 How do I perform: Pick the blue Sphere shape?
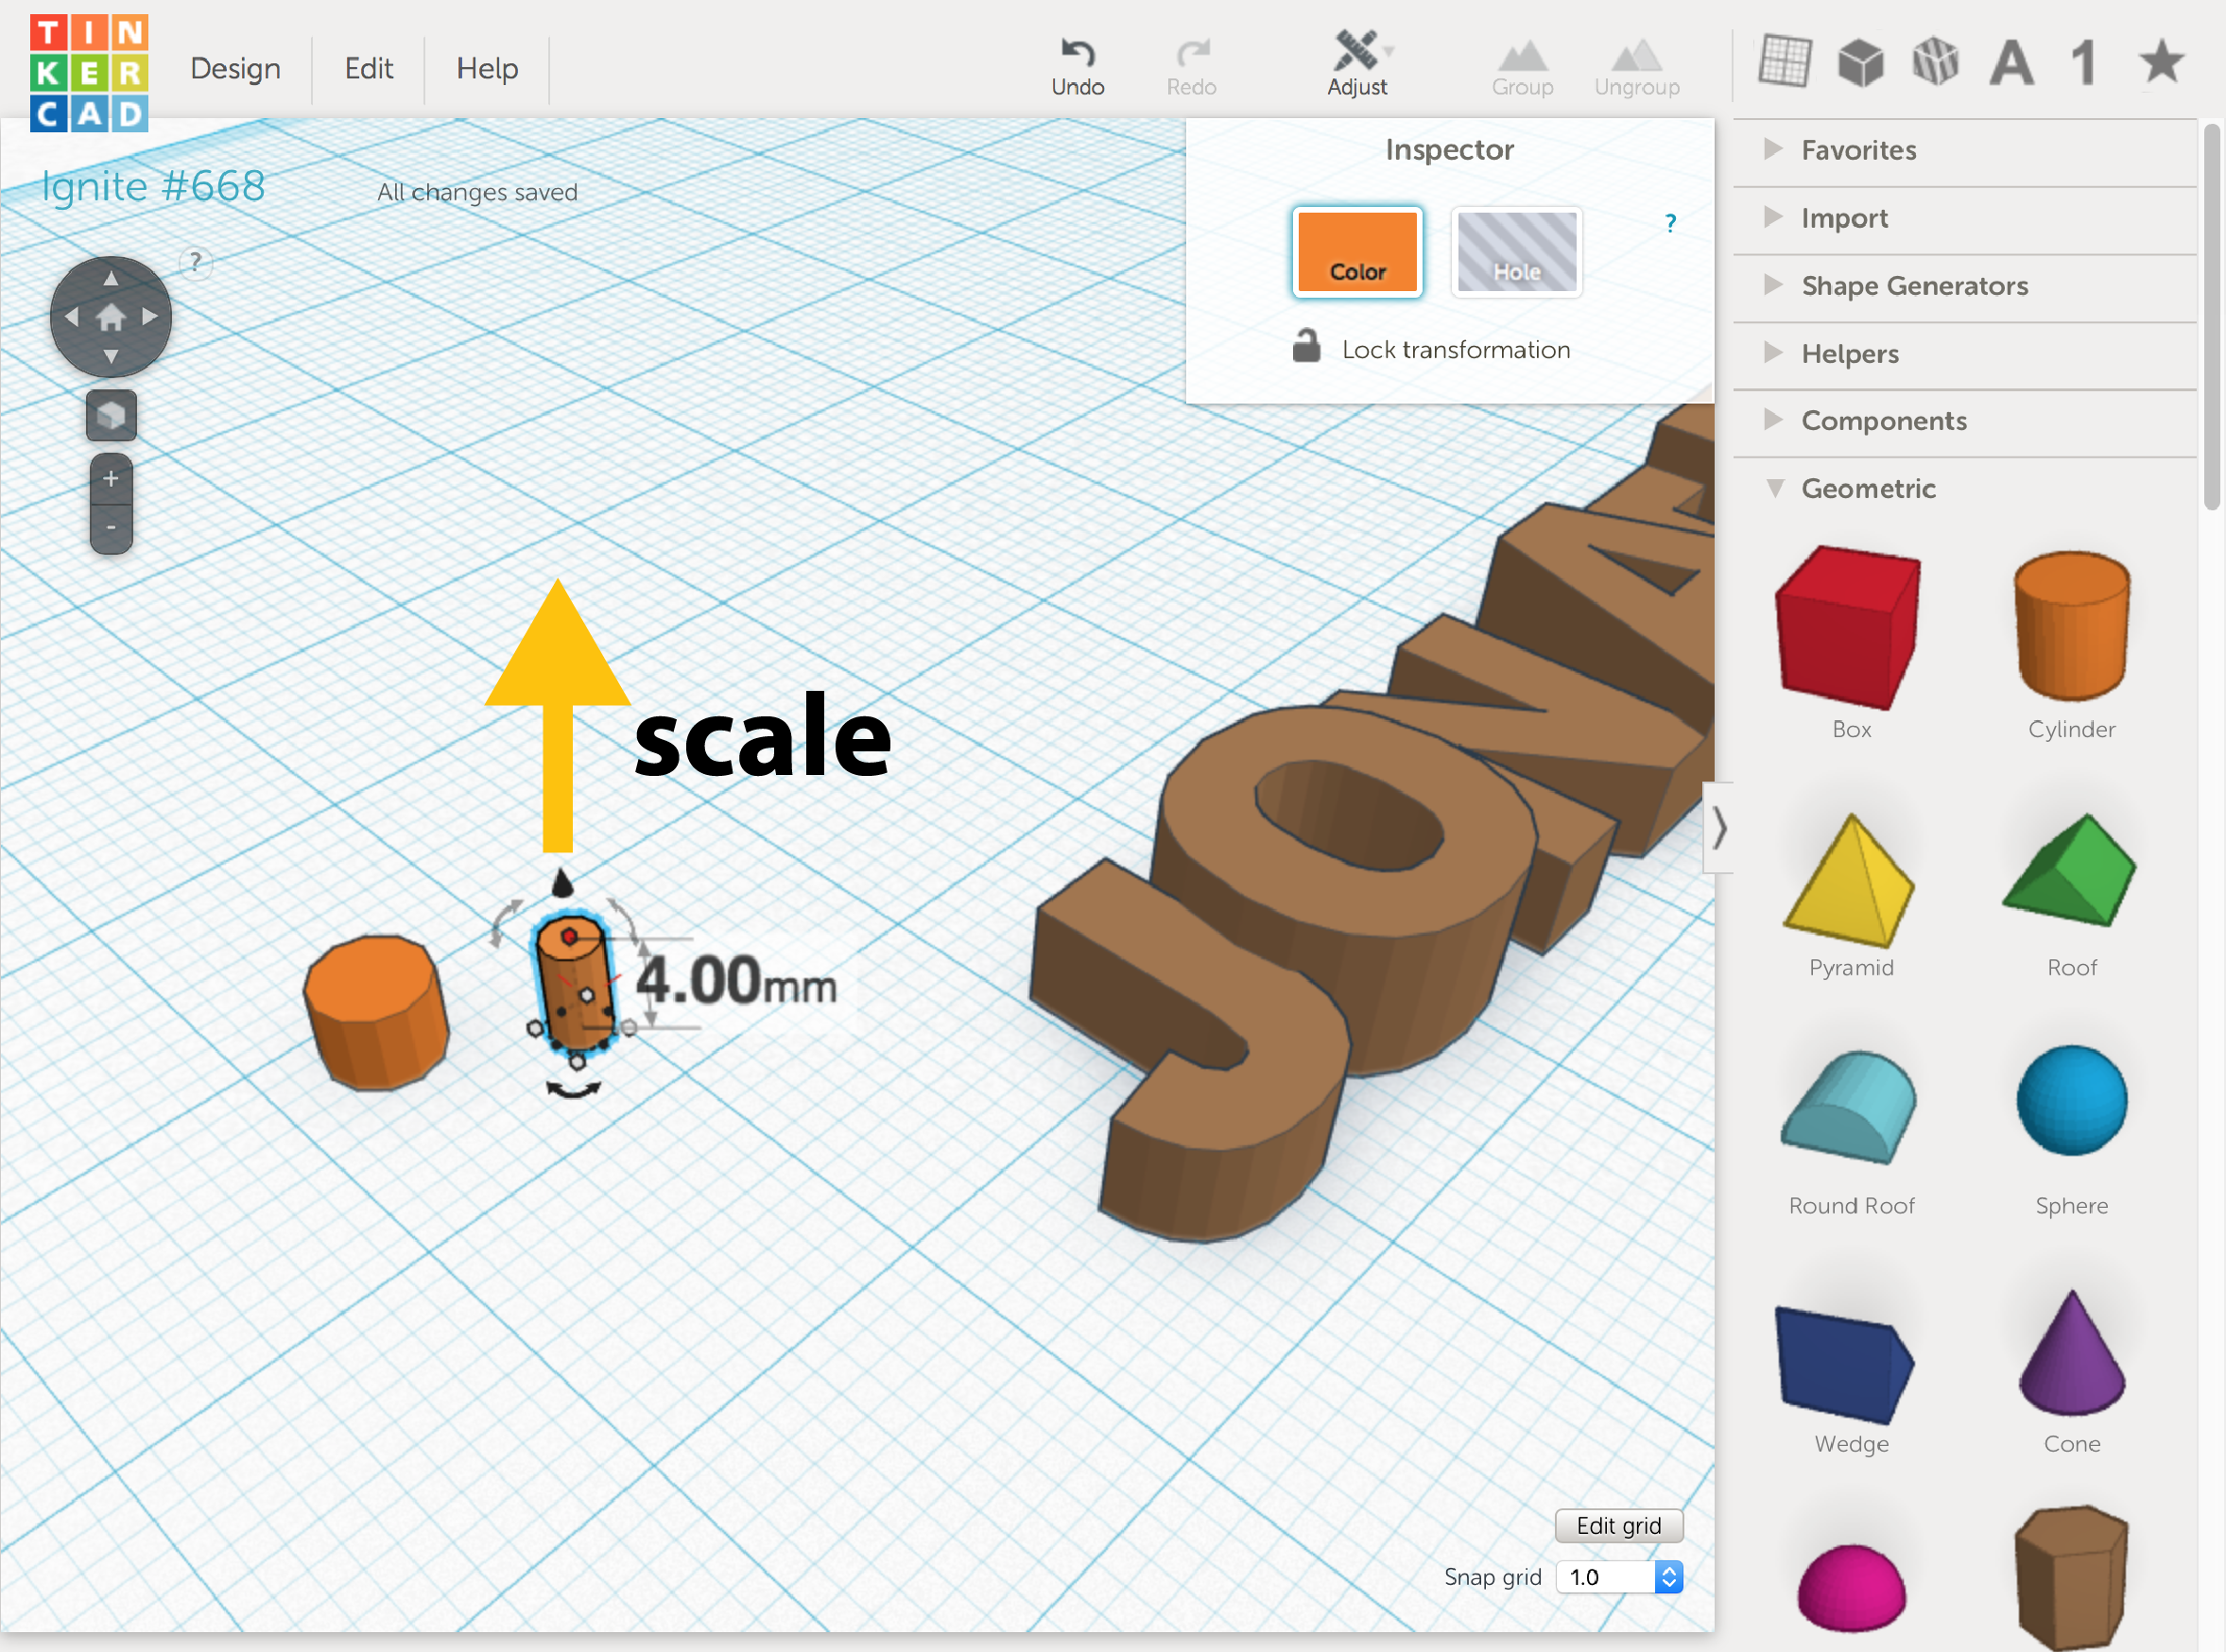2071,1101
